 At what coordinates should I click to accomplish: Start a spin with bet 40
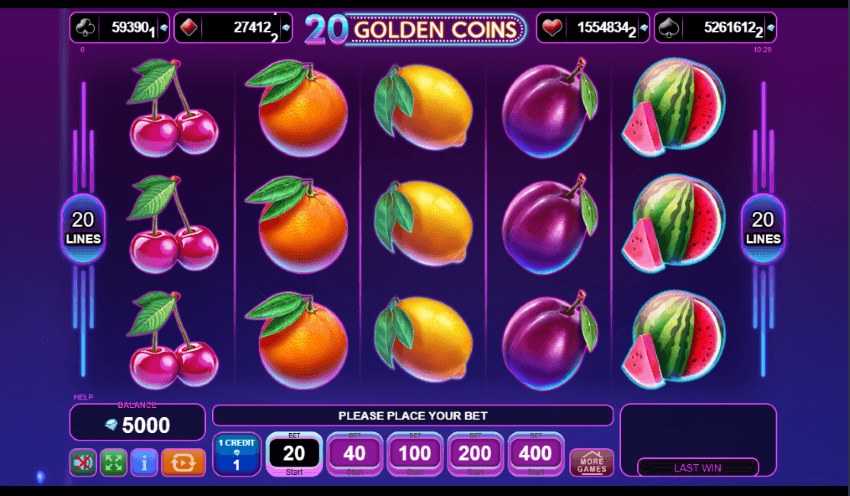(355, 454)
